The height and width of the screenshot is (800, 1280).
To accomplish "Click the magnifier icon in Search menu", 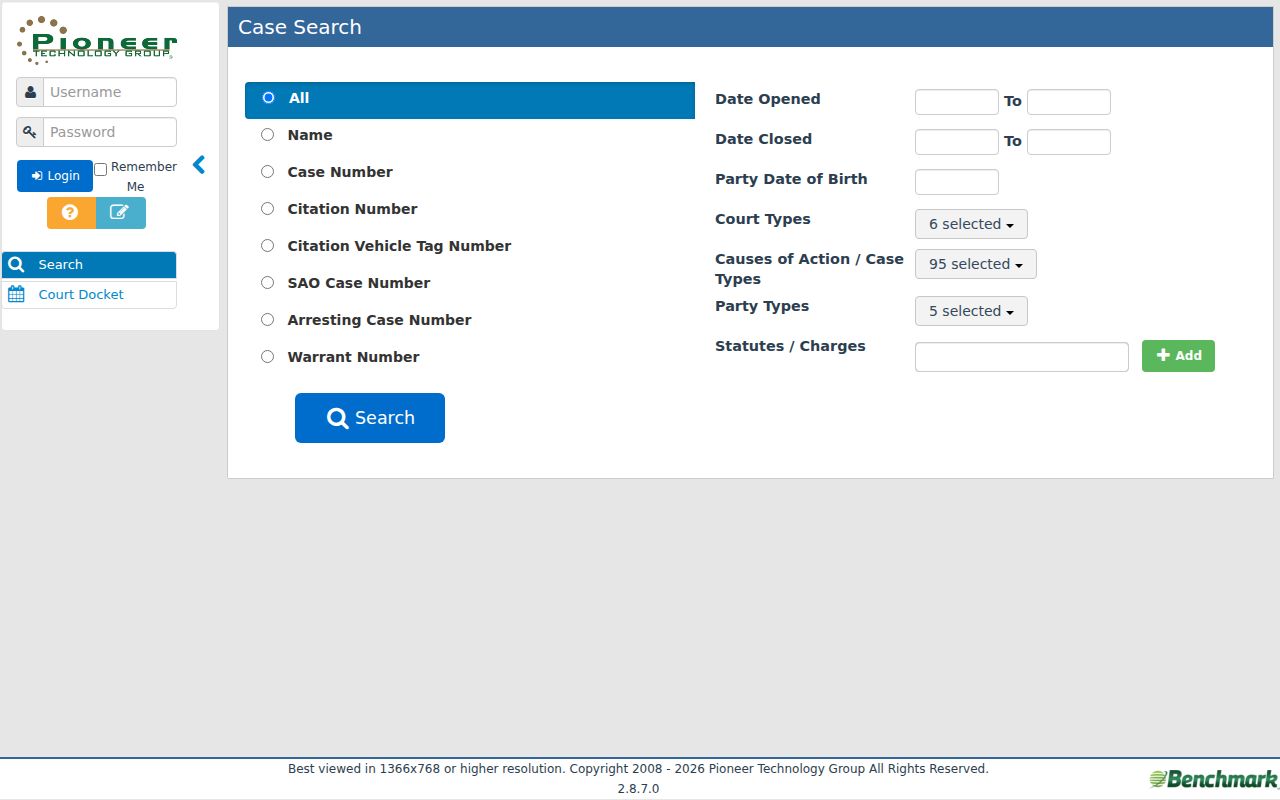I will click(16, 265).
